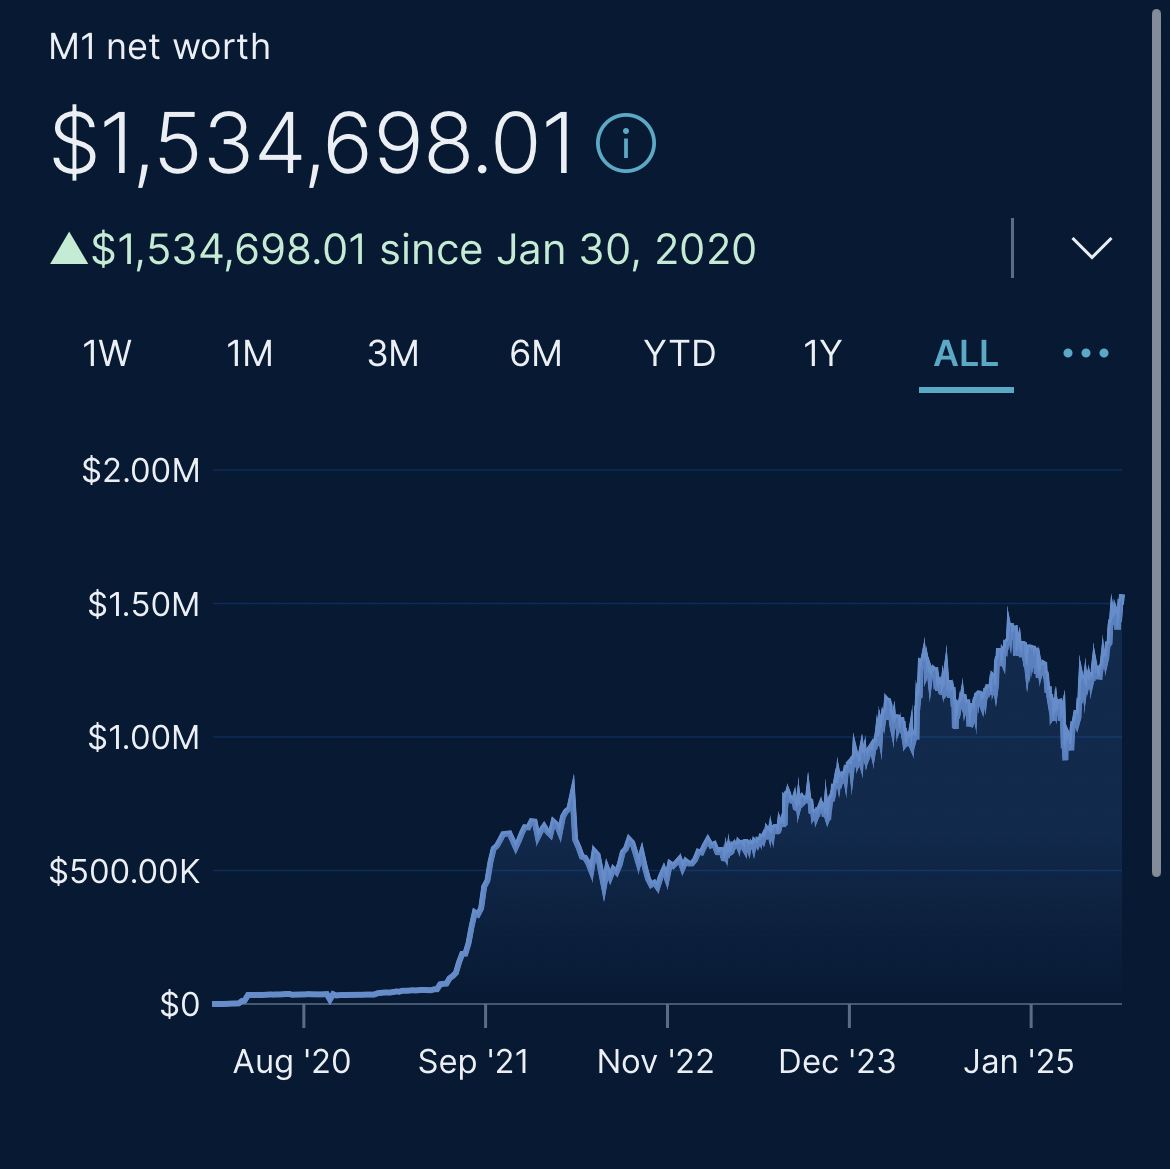
Task: Click the Nov '22 axis marker
Action: coord(656,1061)
